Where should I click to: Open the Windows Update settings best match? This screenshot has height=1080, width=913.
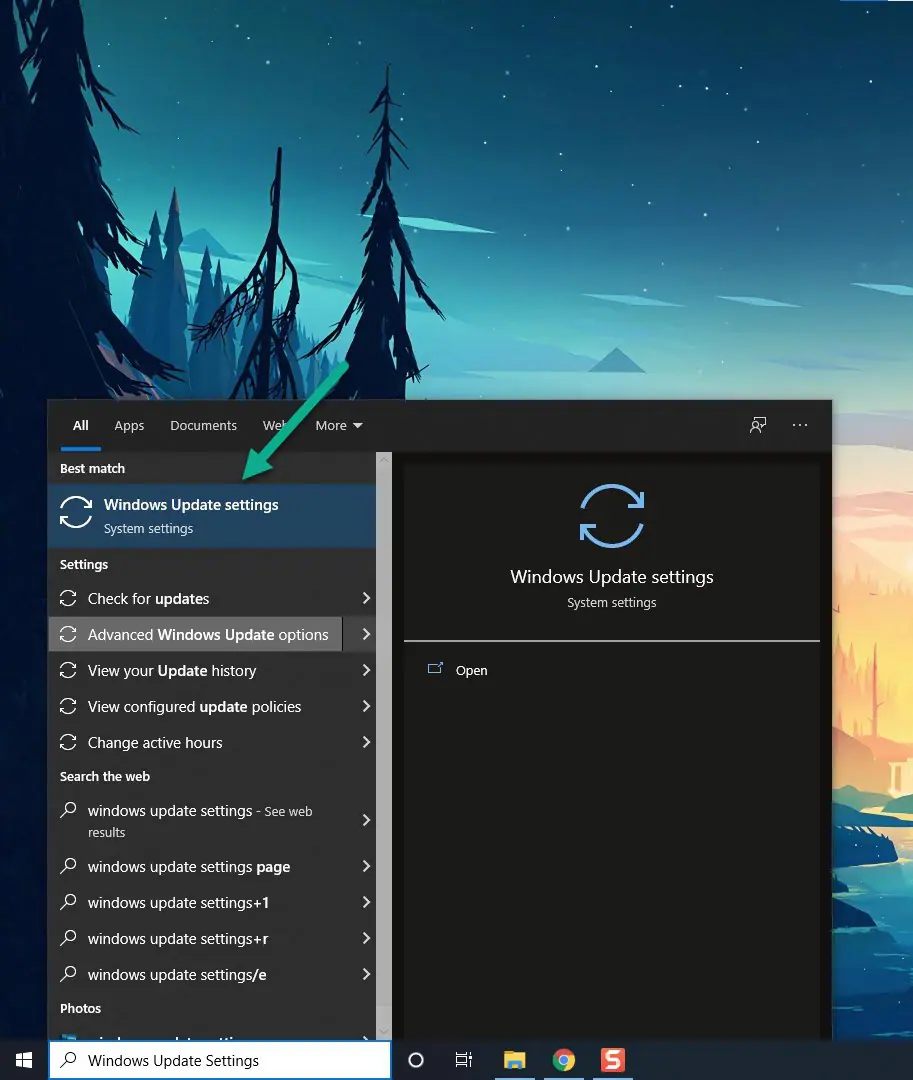[x=212, y=516]
